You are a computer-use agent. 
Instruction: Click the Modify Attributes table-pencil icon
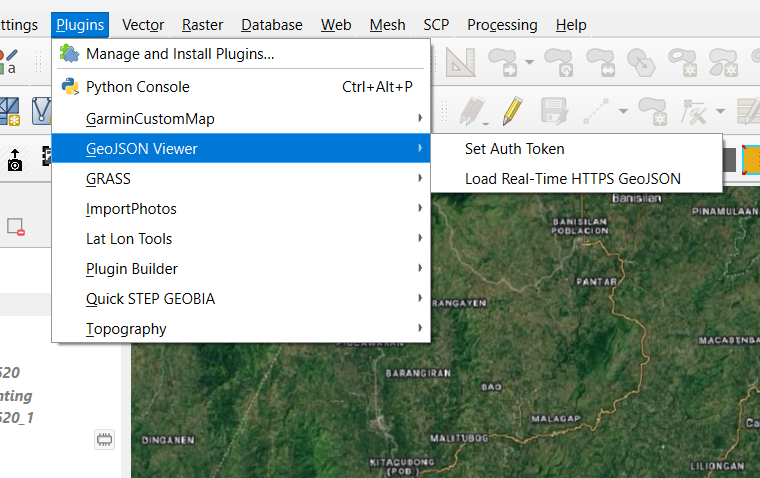[x=748, y=111]
